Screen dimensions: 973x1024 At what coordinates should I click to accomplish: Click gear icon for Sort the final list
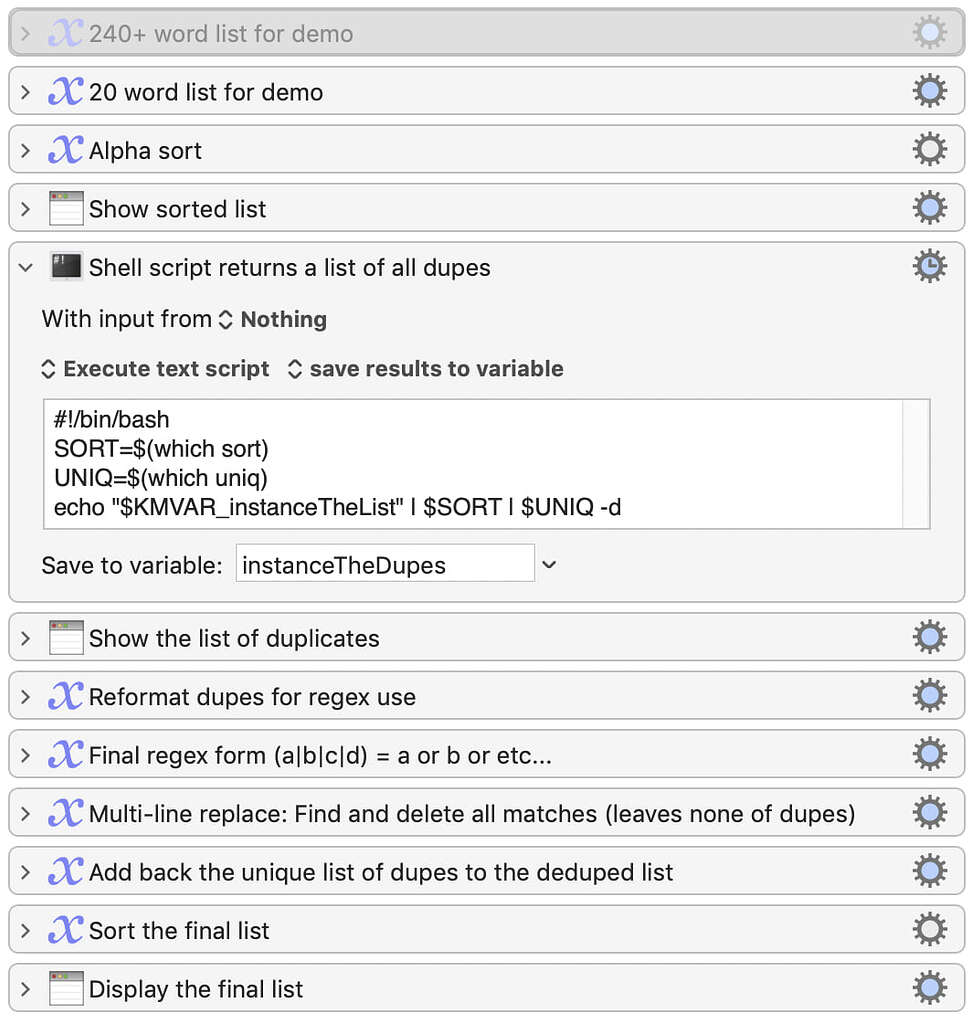929,929
